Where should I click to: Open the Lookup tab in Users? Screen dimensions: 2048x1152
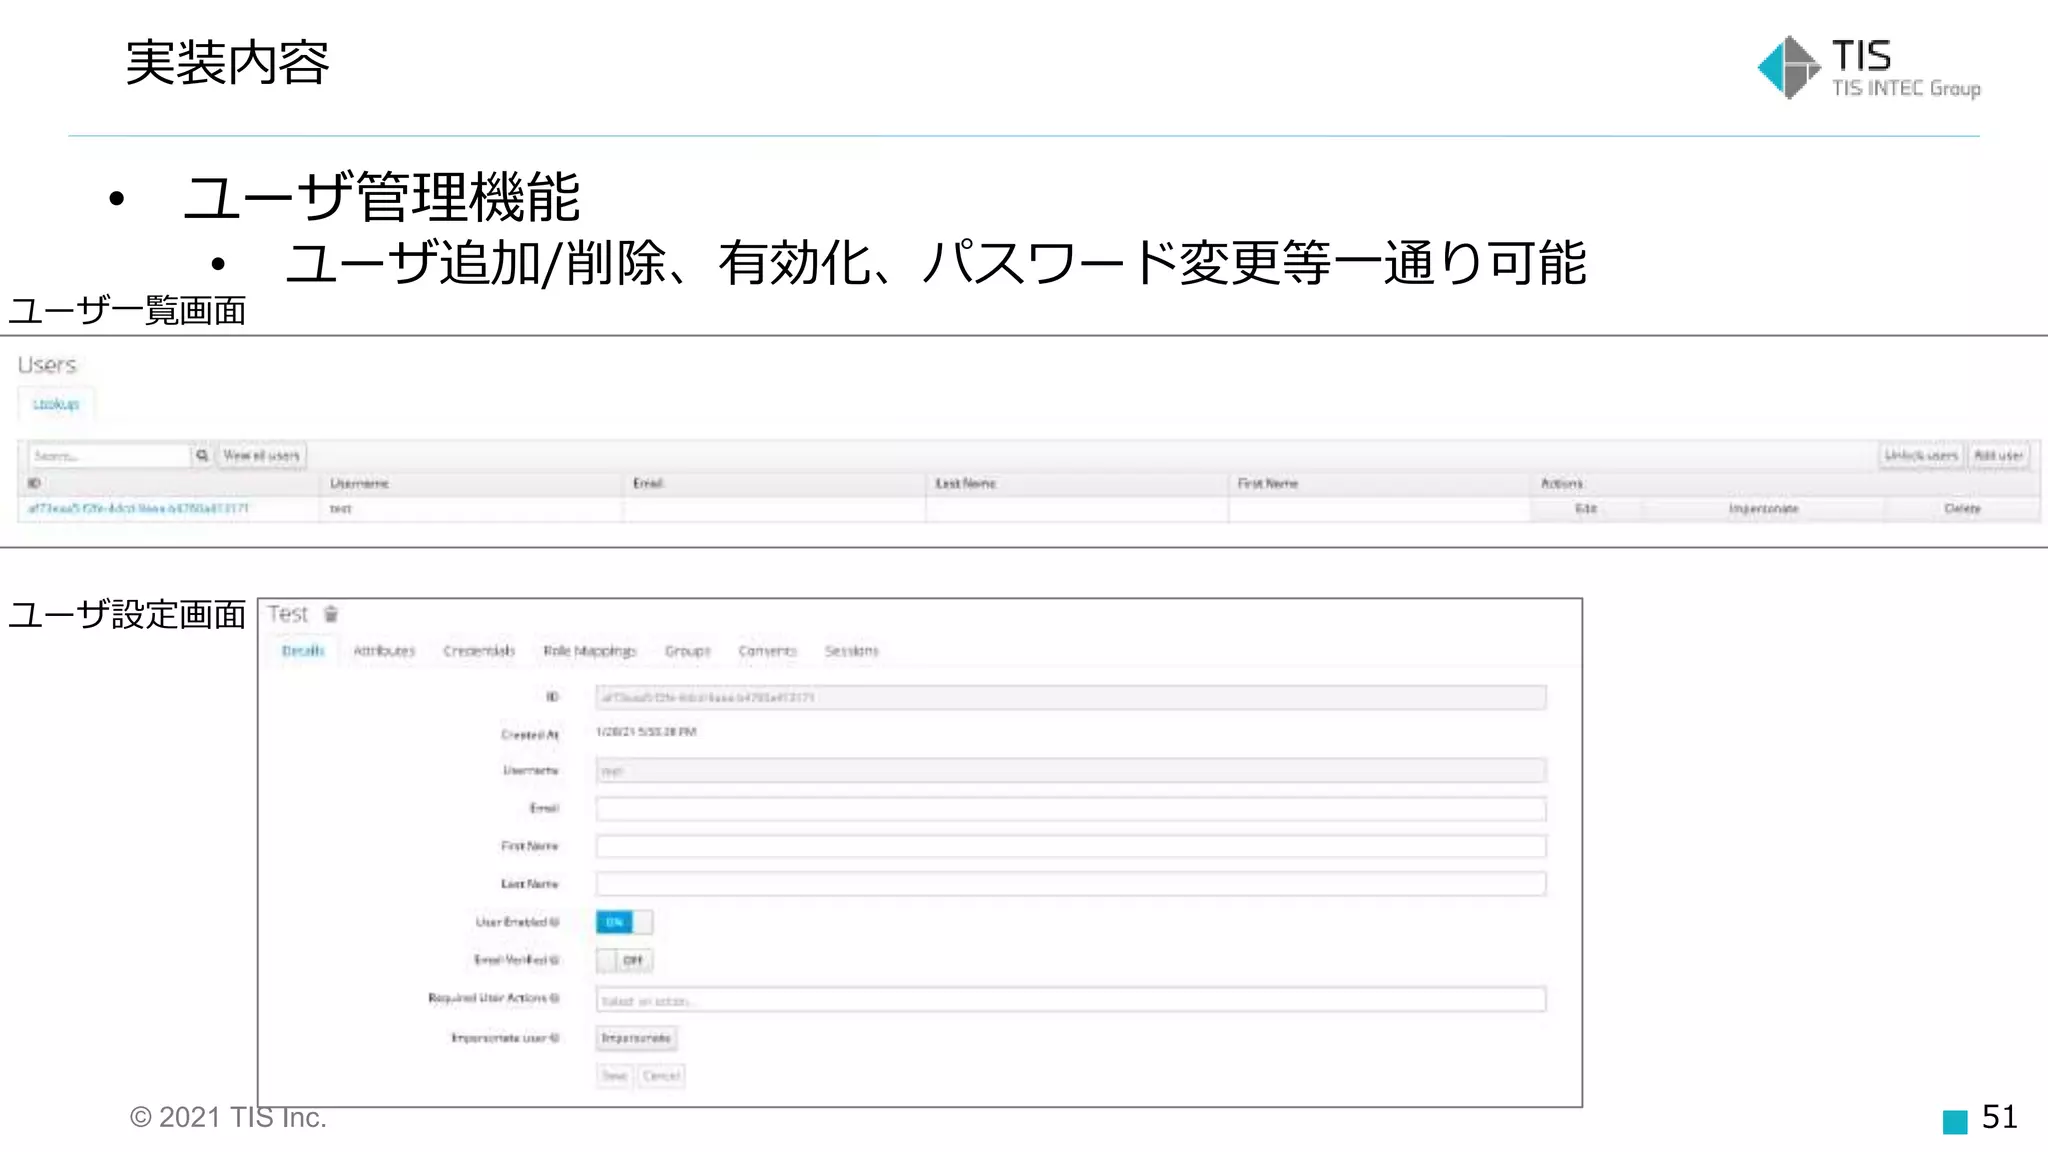(56, 404)
